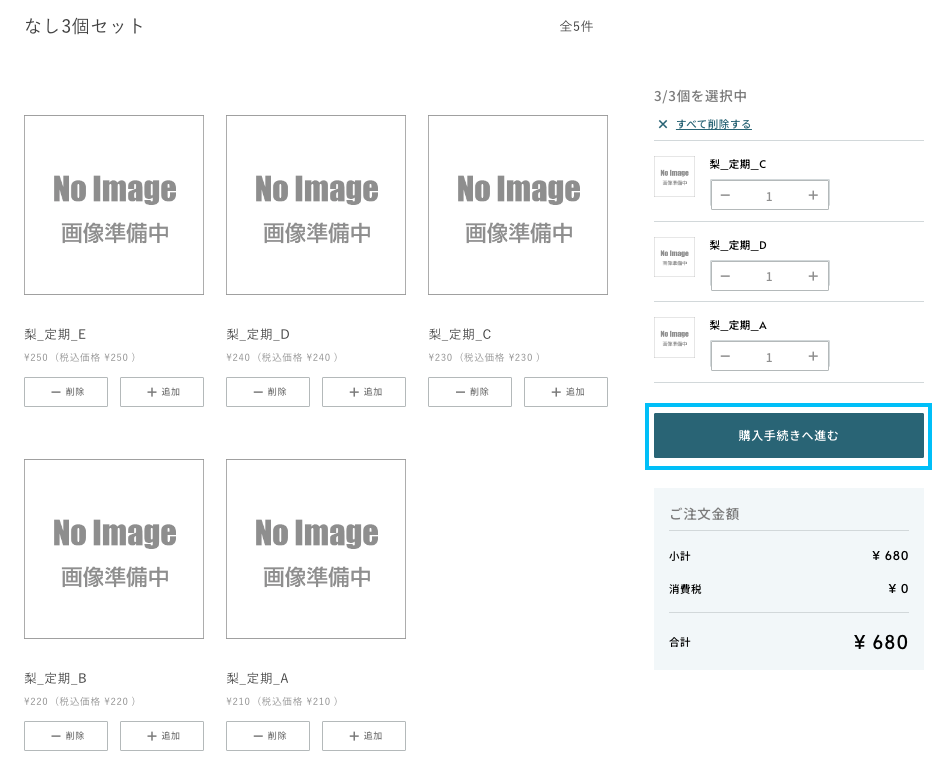Proceed with 購入手続きへ進む button
Image resolution: width=946 pixels, height=761 pixels.
pyautogui.click(x=788, y=436)
